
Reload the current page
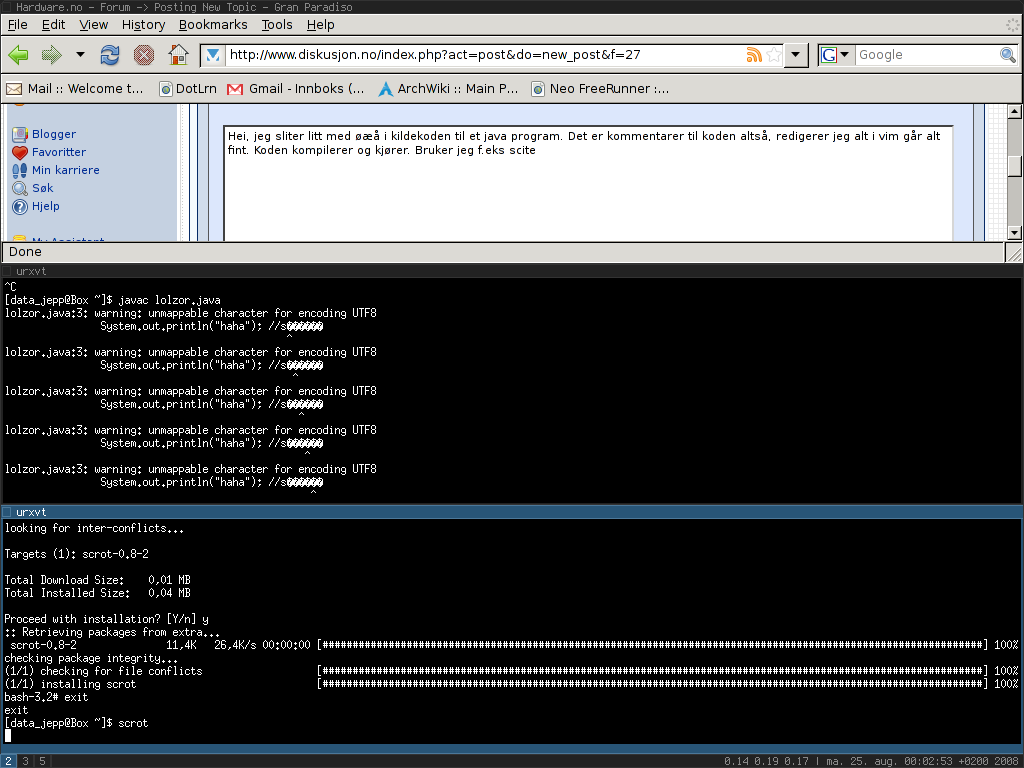[x=110, y=55]
